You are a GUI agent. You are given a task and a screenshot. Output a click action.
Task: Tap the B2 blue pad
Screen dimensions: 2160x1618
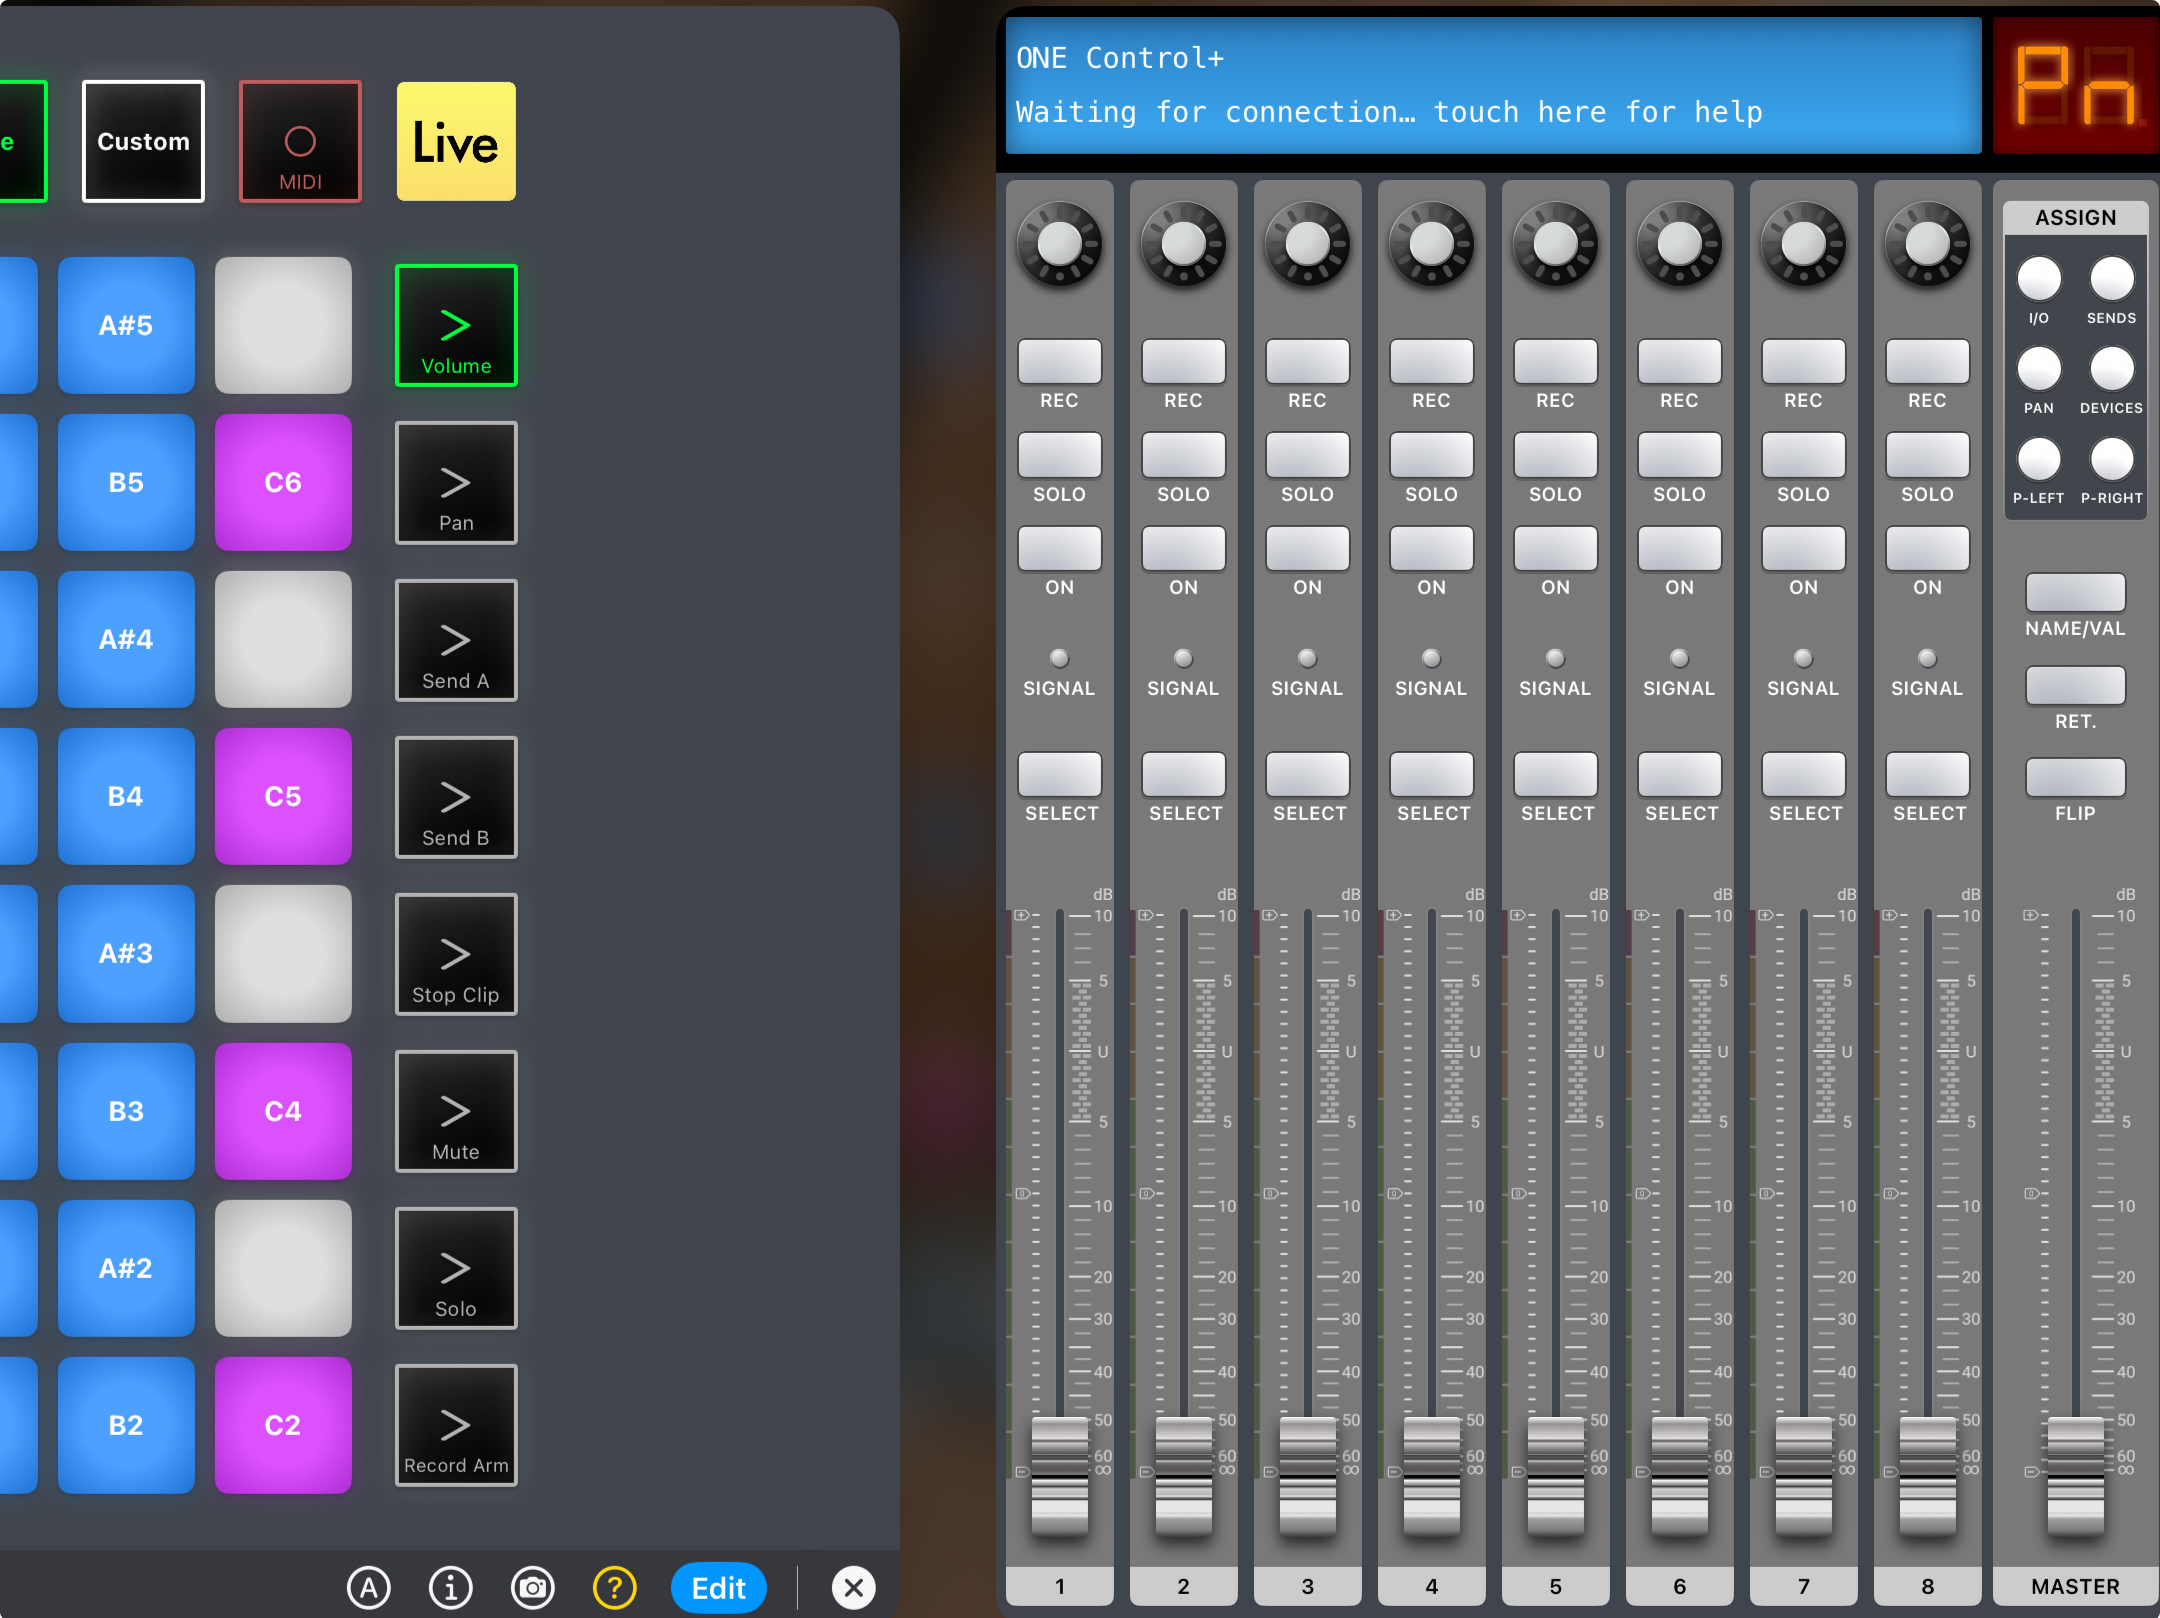coord(126,1425)
